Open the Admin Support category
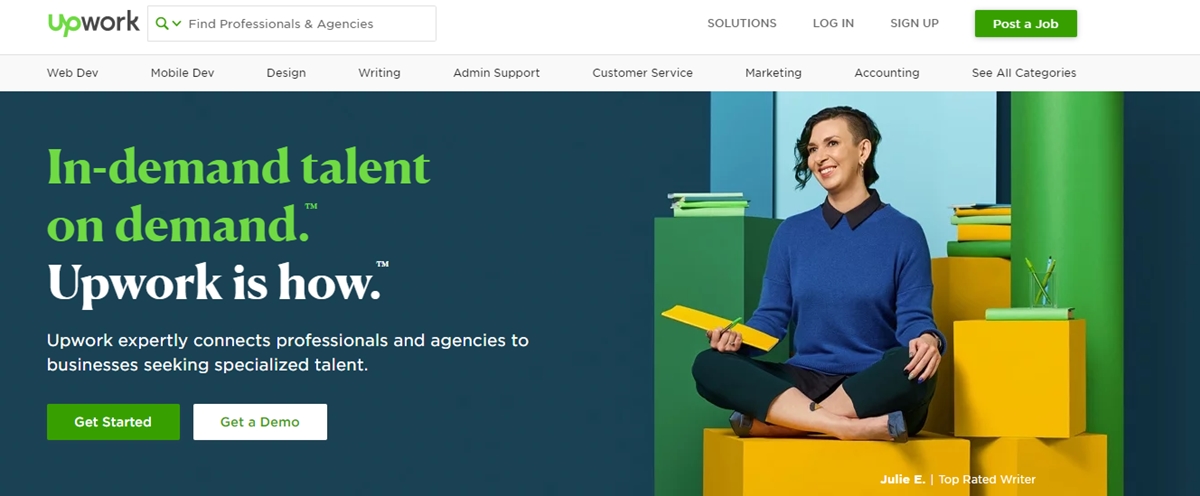Screen dimensions: 1200x496 pyautogui.click(x=496, y=73)
